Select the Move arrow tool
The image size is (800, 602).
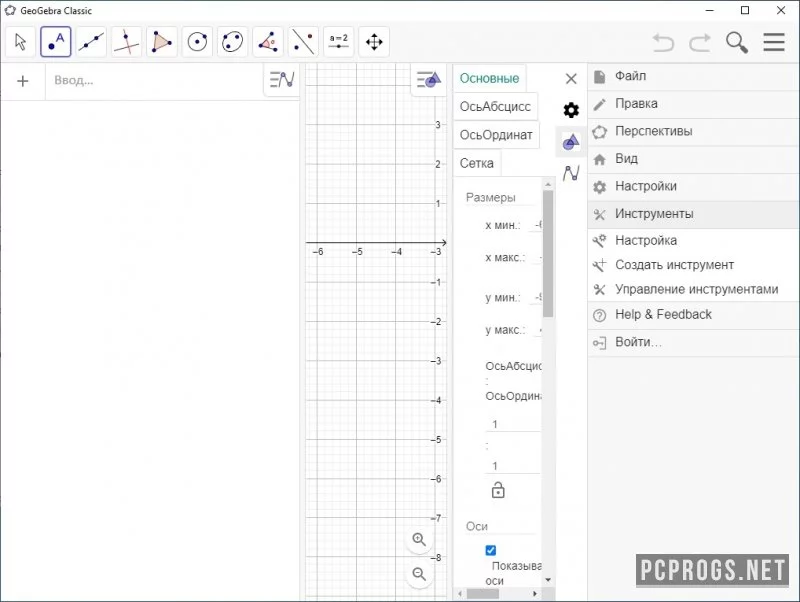(20, 42)
